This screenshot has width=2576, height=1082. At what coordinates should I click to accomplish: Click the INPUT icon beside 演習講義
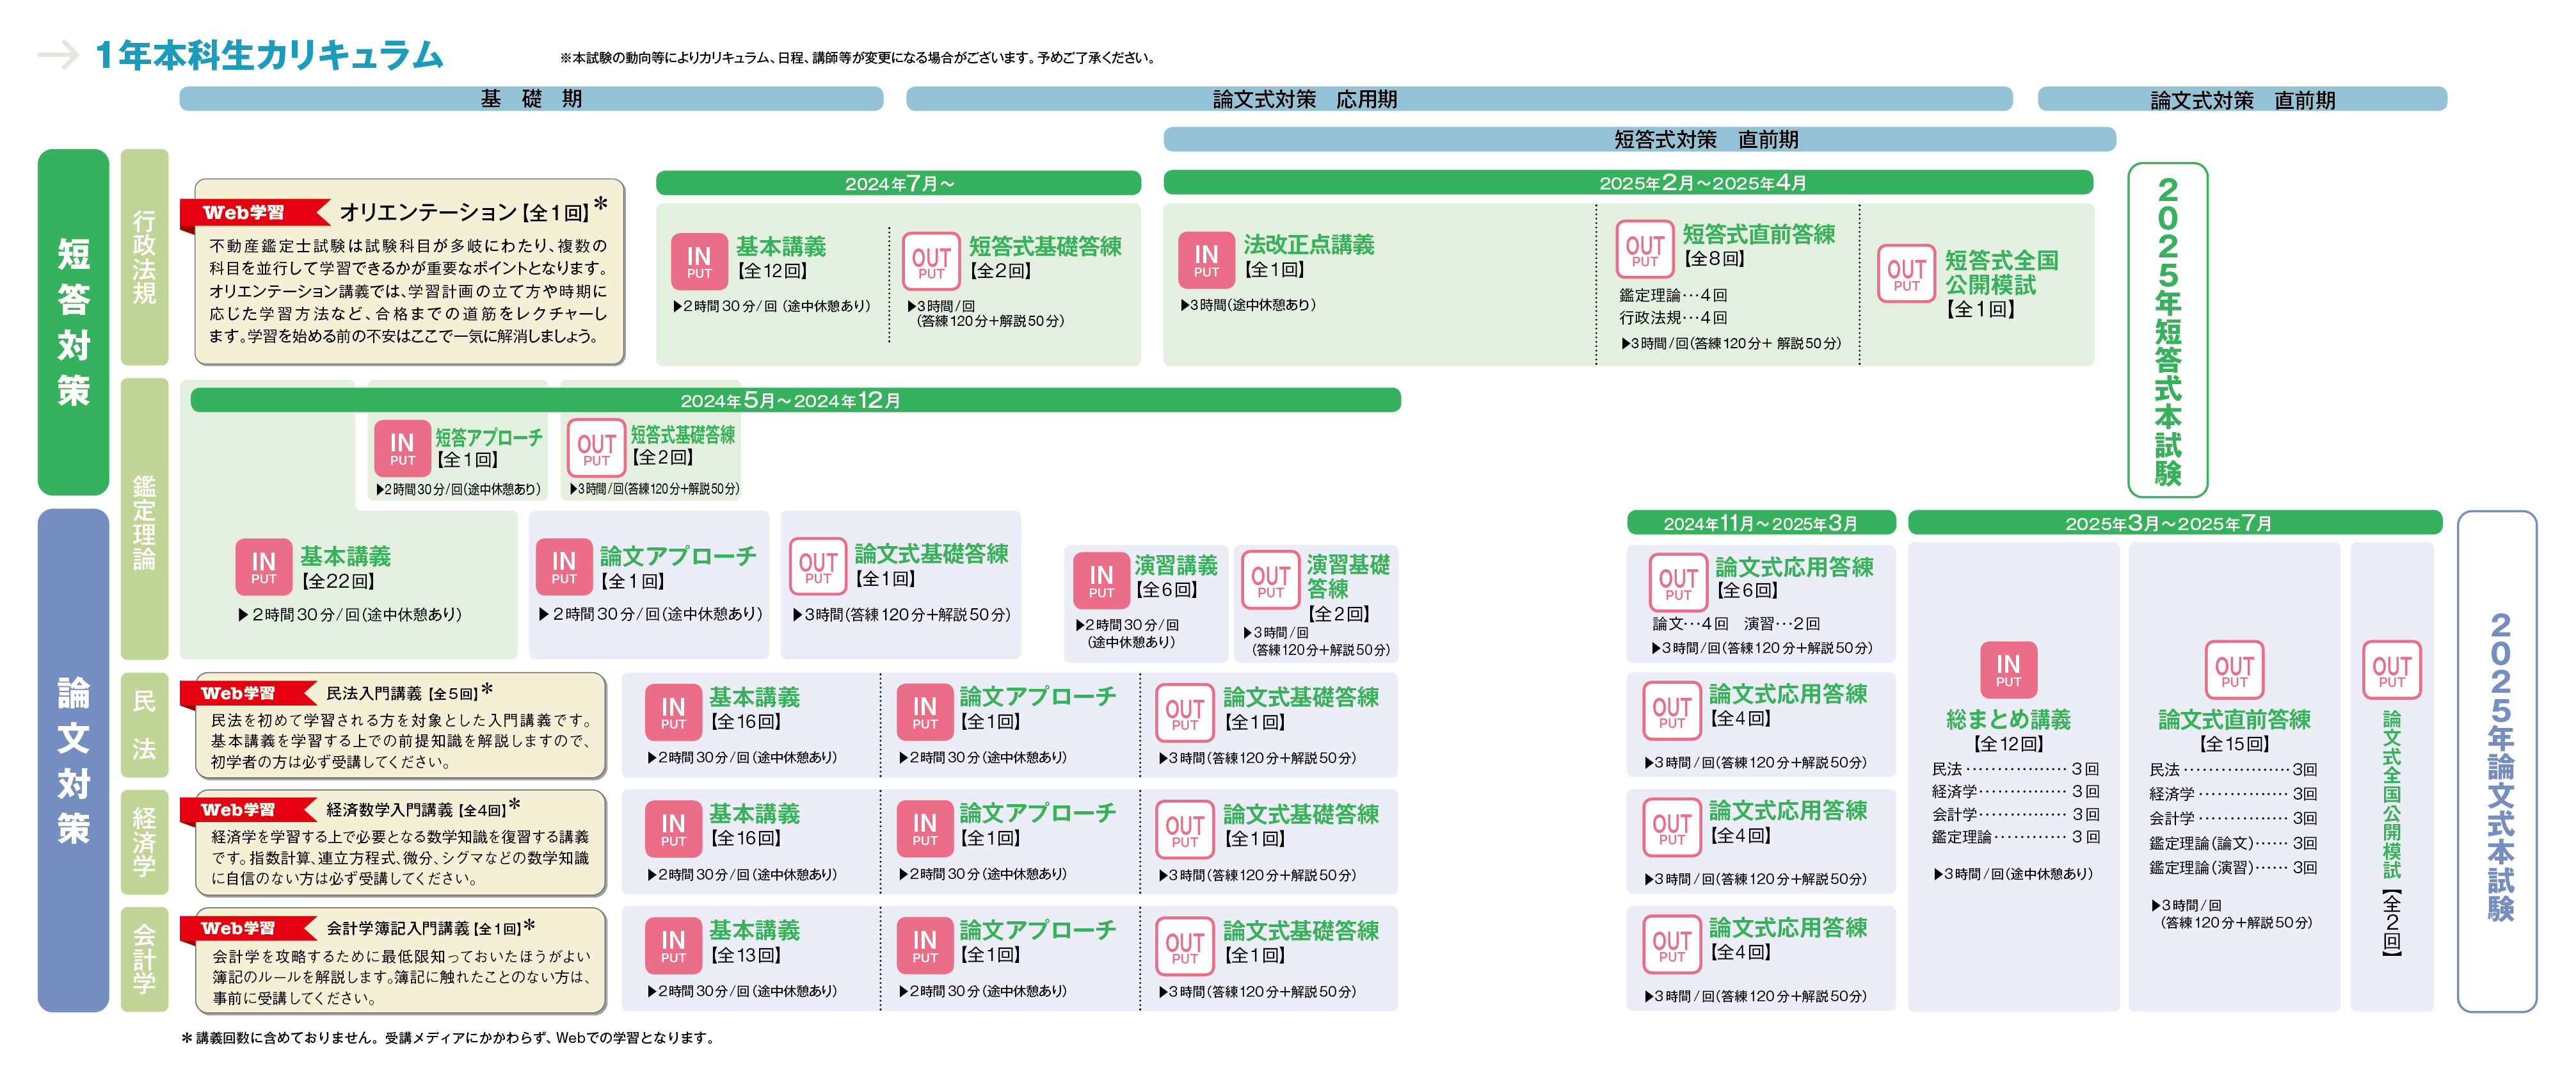1101,580
